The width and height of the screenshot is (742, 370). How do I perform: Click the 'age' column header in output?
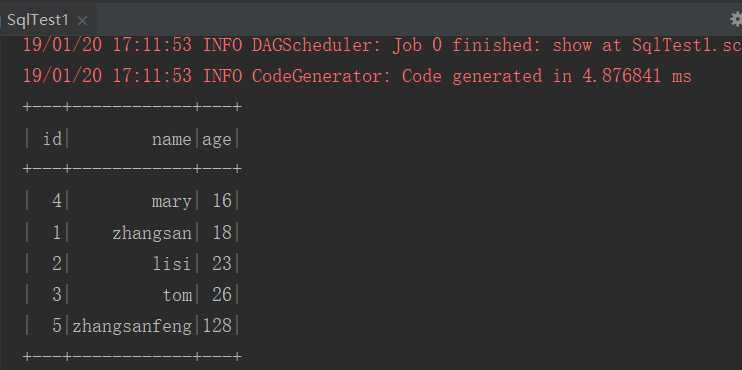pos(217,141)
